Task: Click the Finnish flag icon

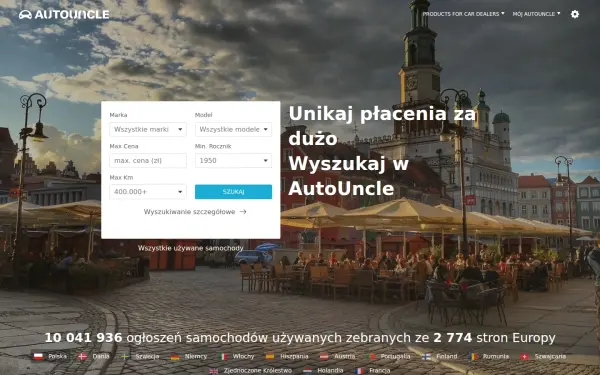Action: 426,357
